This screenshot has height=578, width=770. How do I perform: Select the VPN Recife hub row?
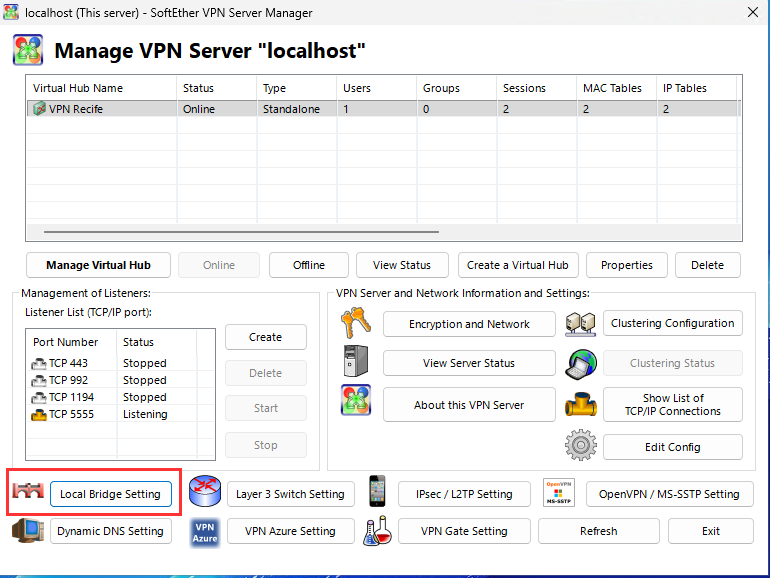point(384,109)
